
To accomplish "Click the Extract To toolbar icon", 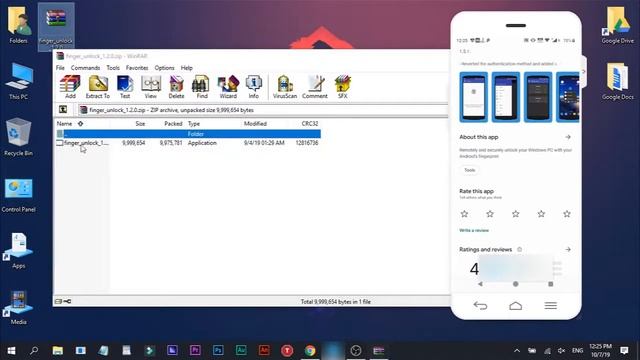I will pos(98,87).
